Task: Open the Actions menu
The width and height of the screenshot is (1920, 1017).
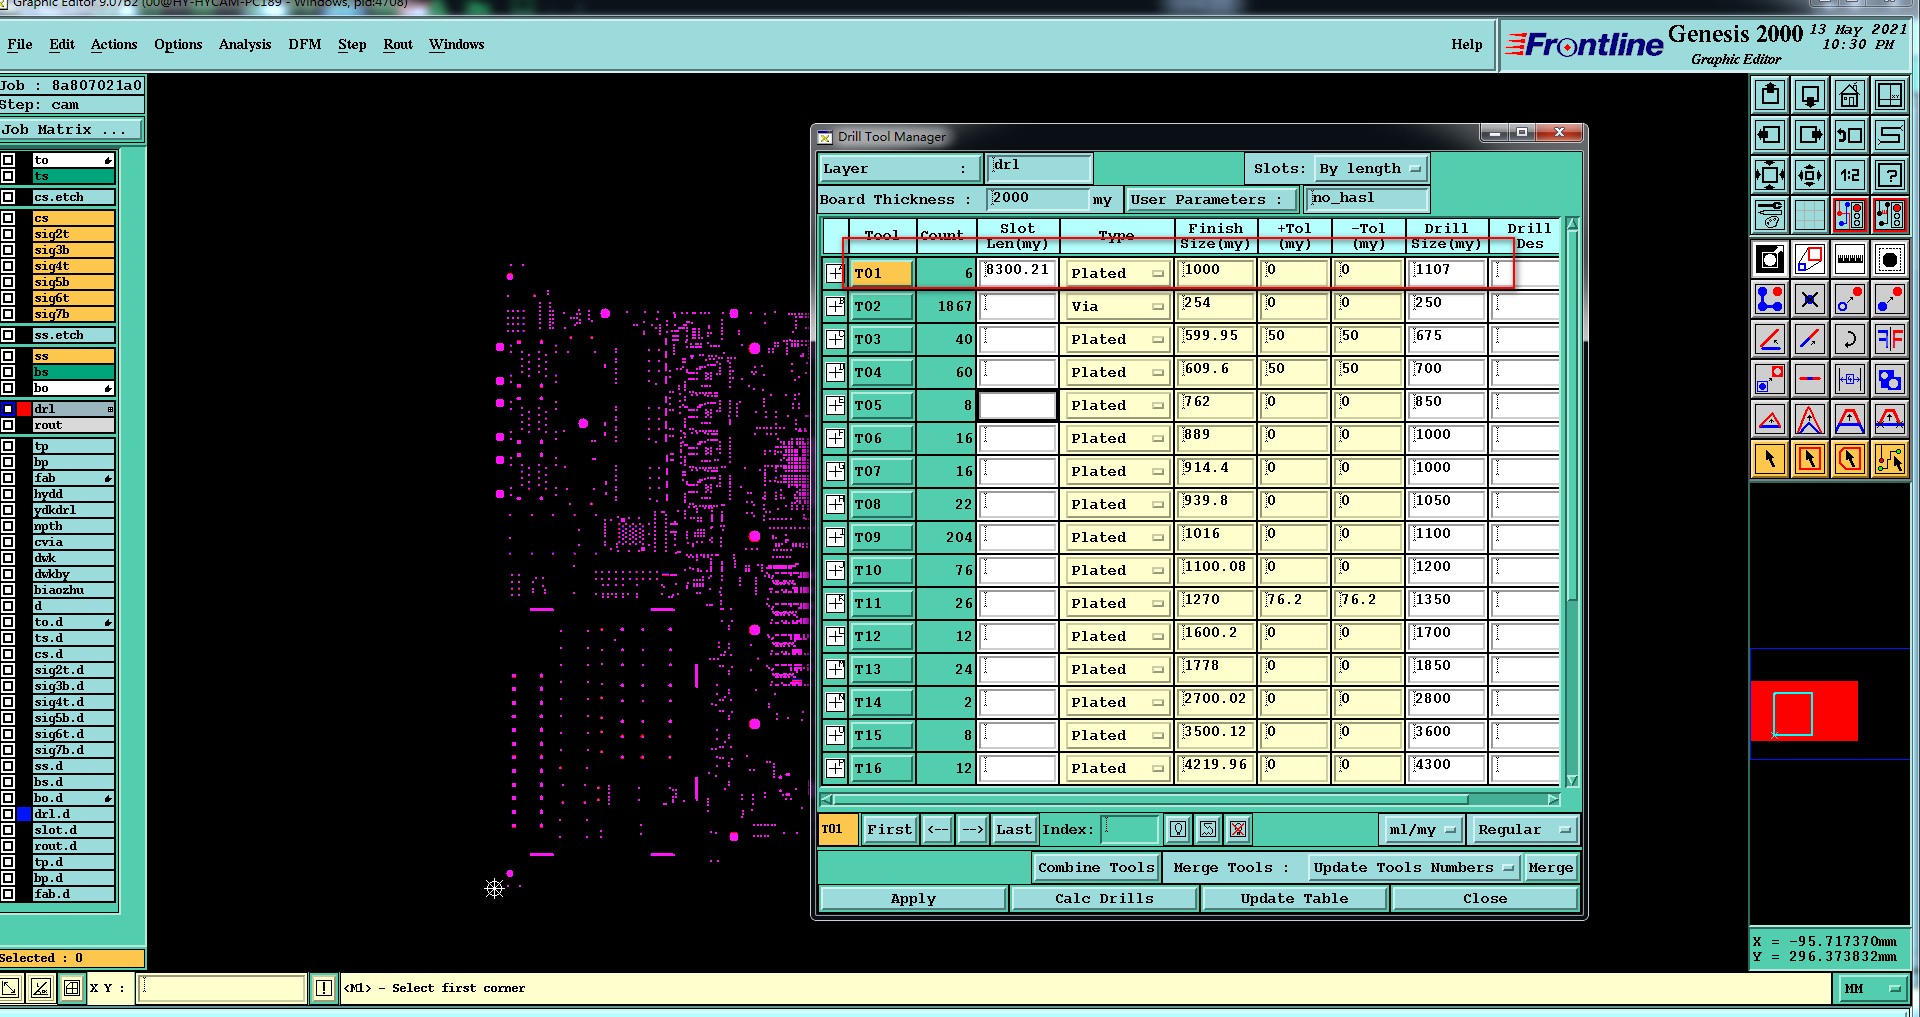Action: point(114,44)
